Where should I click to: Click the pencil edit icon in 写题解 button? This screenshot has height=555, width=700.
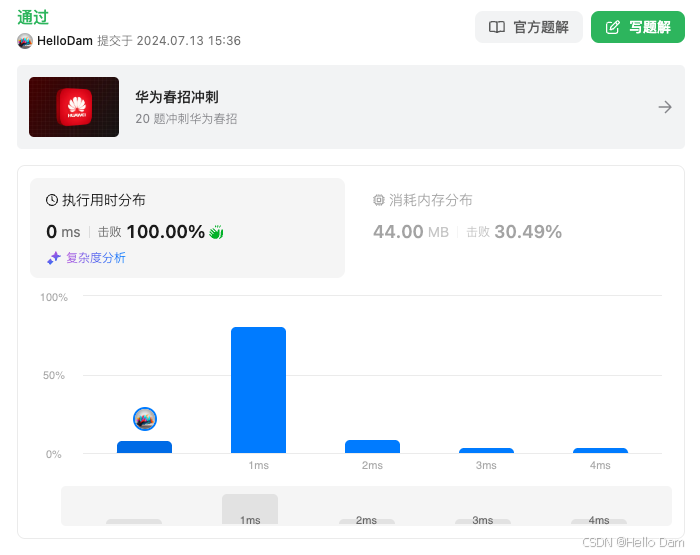612,27
